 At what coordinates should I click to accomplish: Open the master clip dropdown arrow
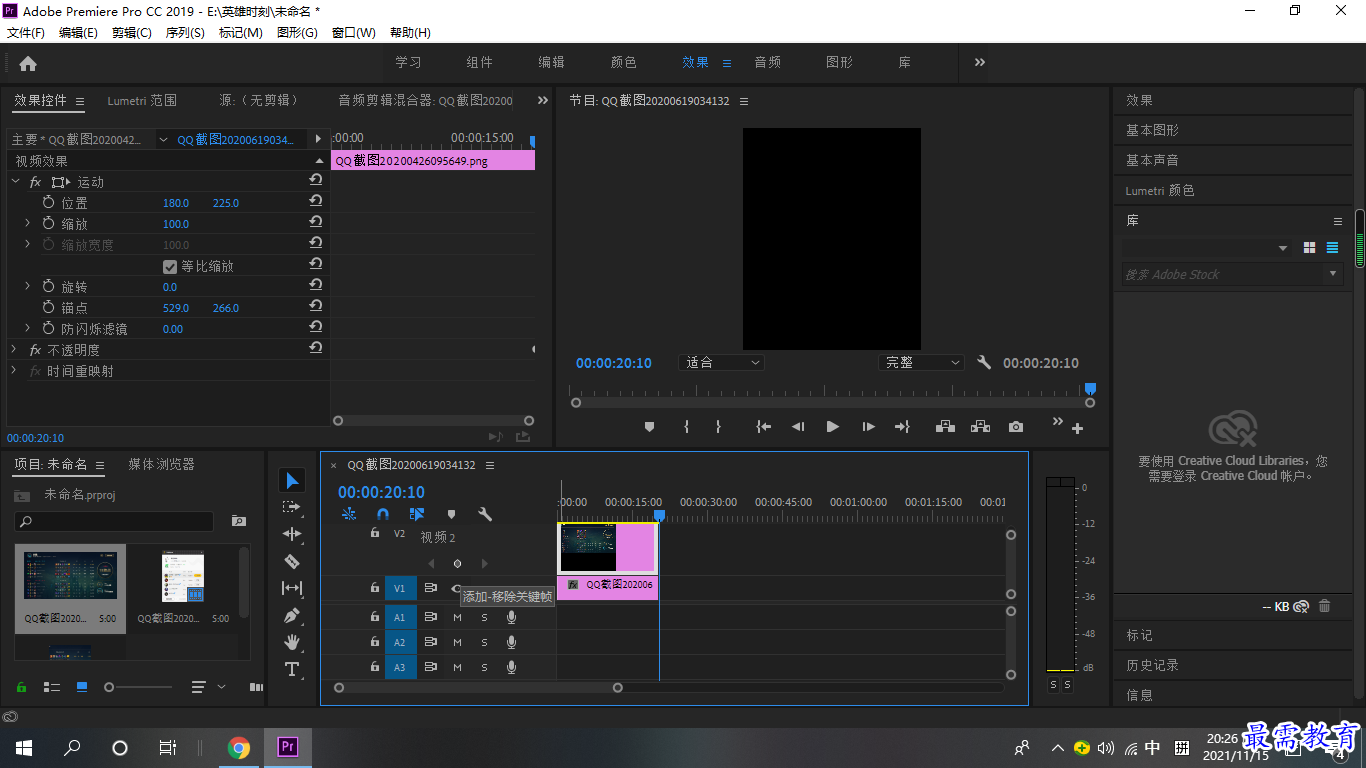[x=163, y=140]
